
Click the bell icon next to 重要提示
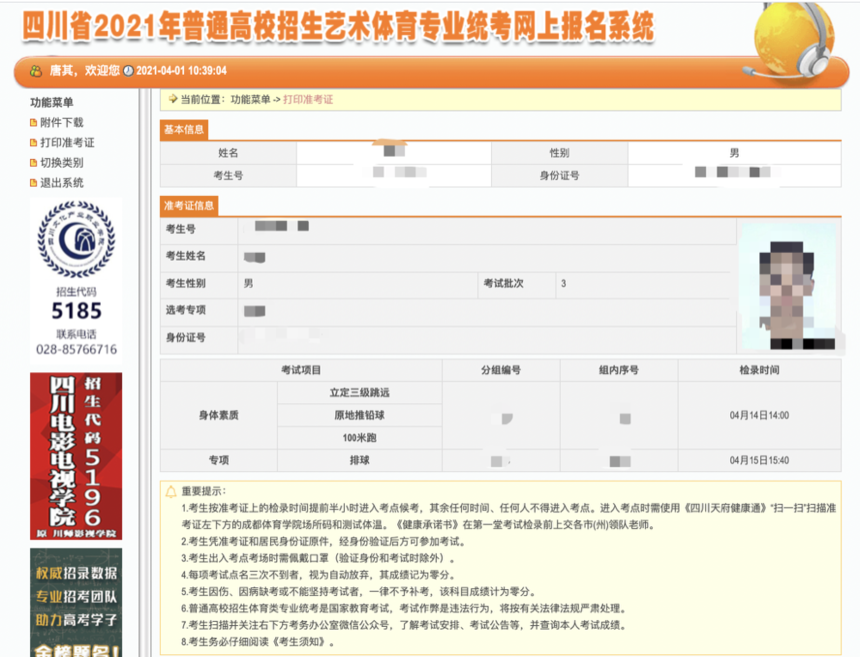(x=172, y=491)
